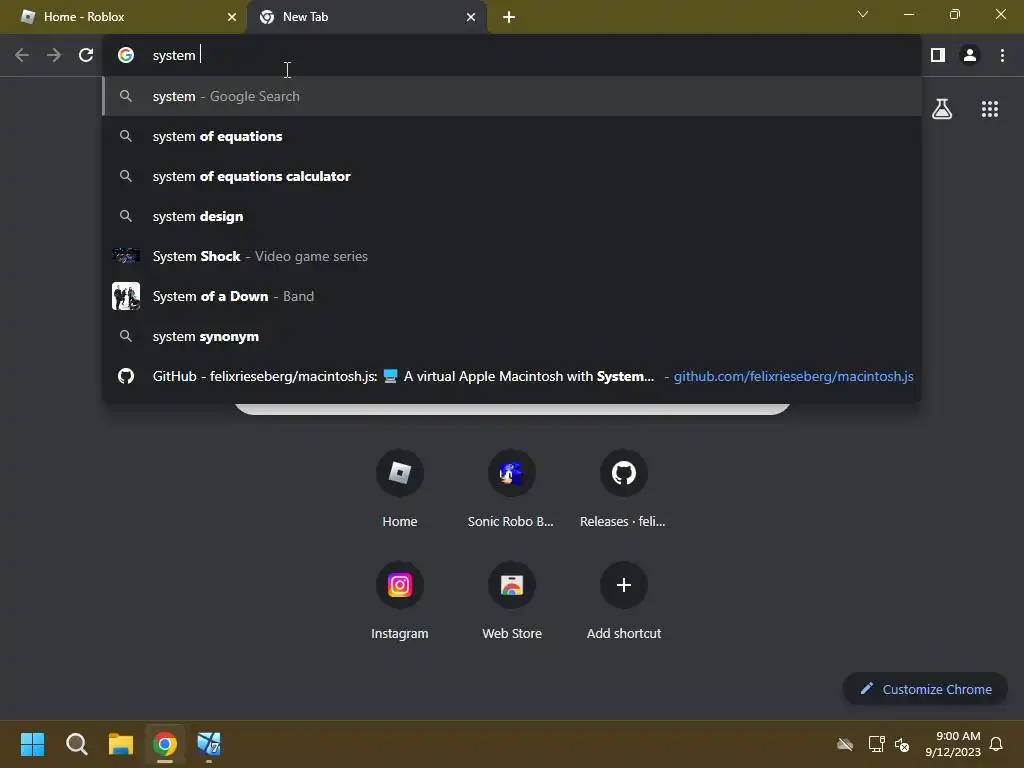Open the Chrome side panel
This screenshot has height=768, width=1024.
(938, 56)
